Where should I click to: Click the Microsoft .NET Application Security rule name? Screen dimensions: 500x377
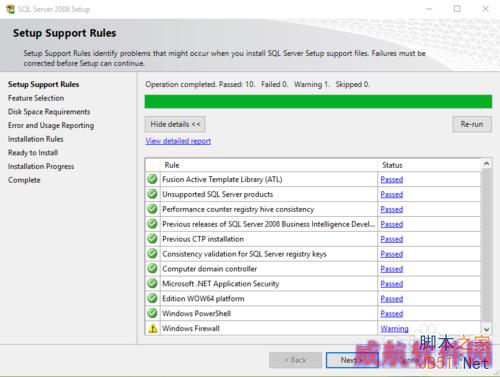pyautogui.click(x=220, y=284)
